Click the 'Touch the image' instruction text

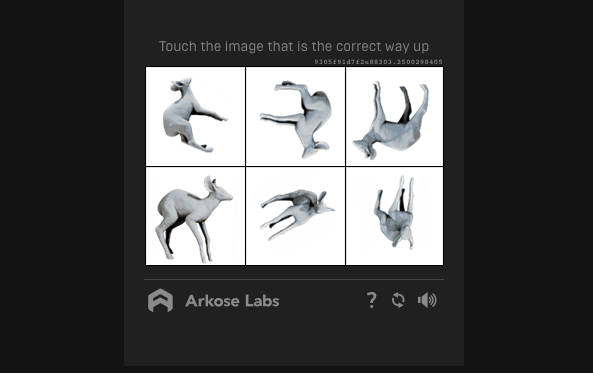[293, 47]
